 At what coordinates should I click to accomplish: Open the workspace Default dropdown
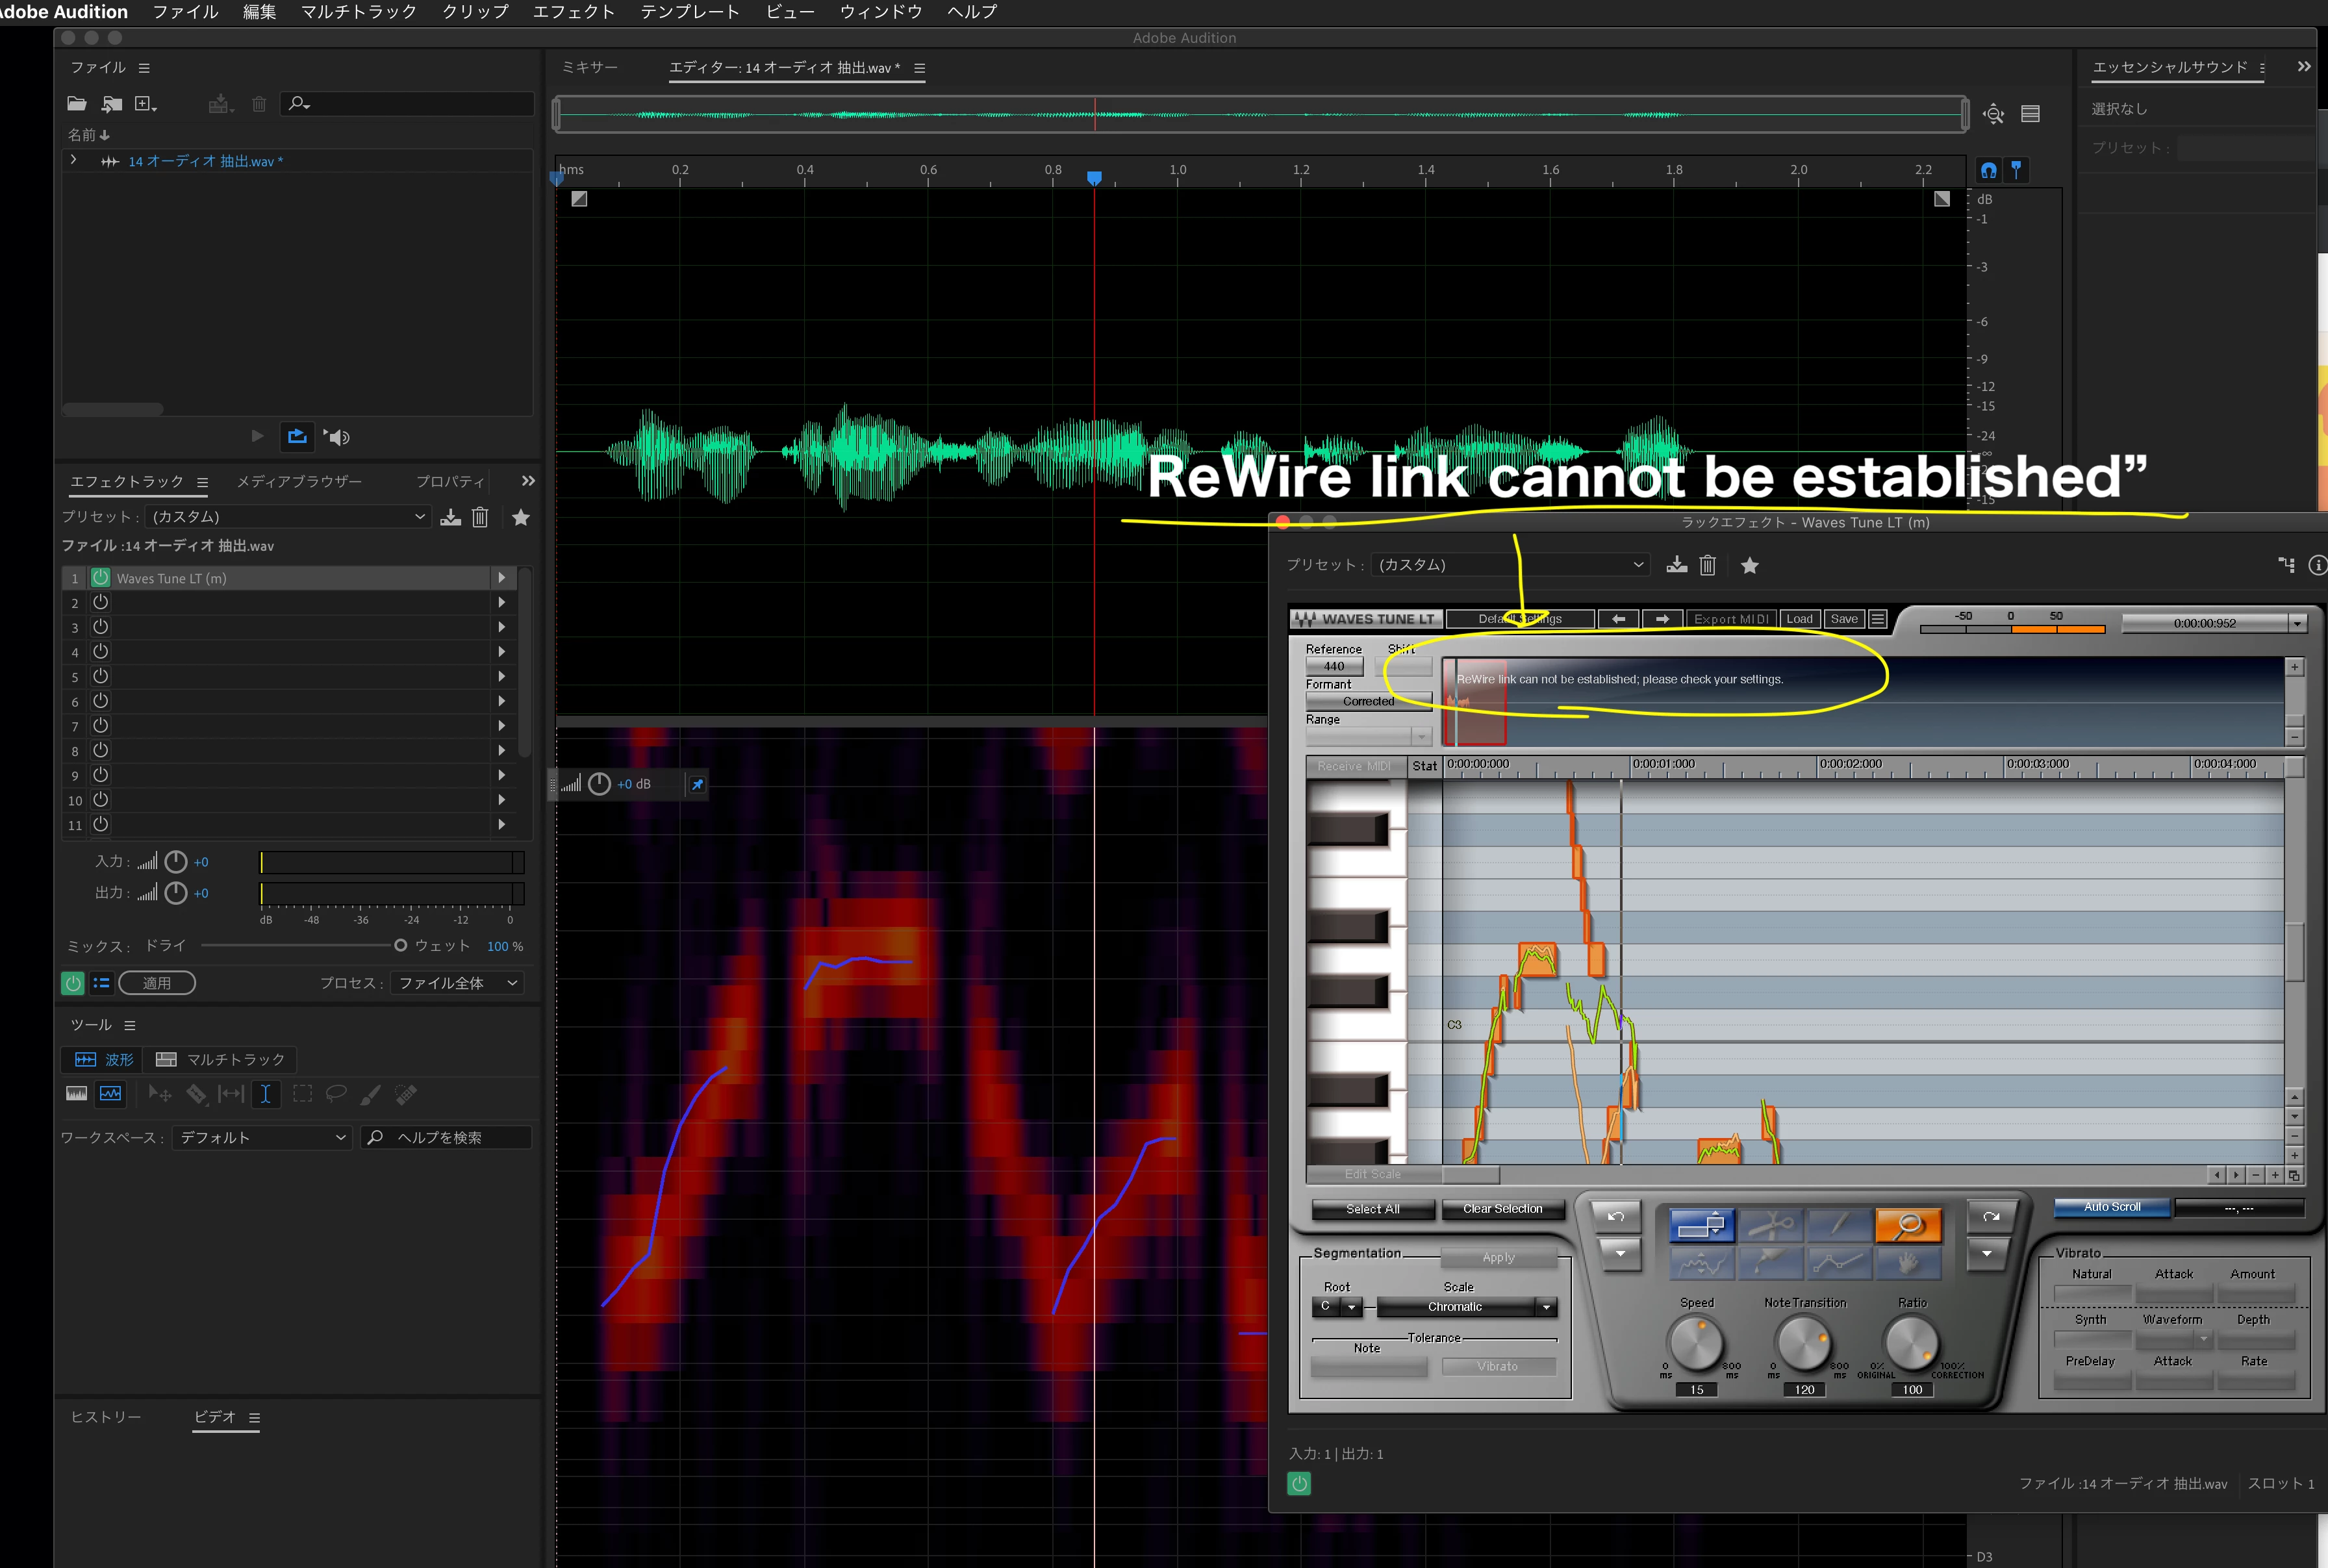[262, 1137]
